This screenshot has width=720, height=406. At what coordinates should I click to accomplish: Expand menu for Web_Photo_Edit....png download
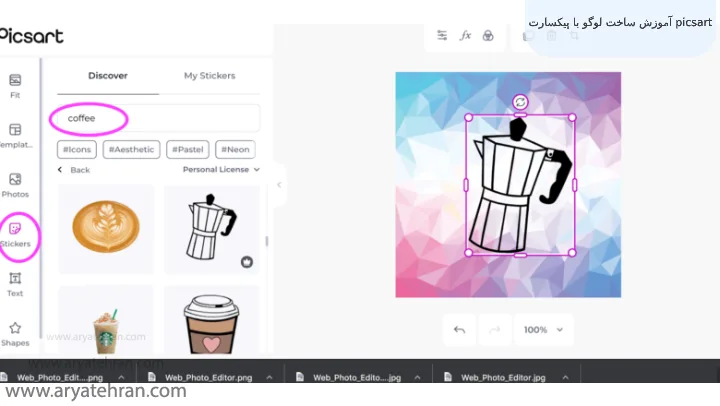(121, 378)
